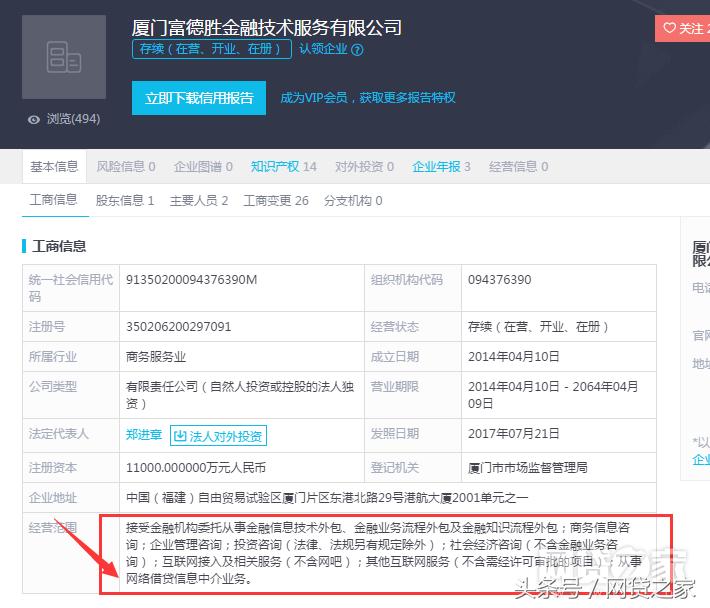710x608 pixels.
Task: Click registration authority 厦门市市场监督管理局
Action: [528, 467]
